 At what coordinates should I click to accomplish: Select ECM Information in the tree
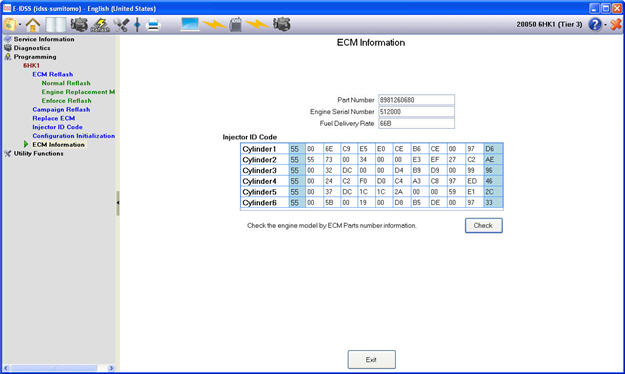[58, 144]
